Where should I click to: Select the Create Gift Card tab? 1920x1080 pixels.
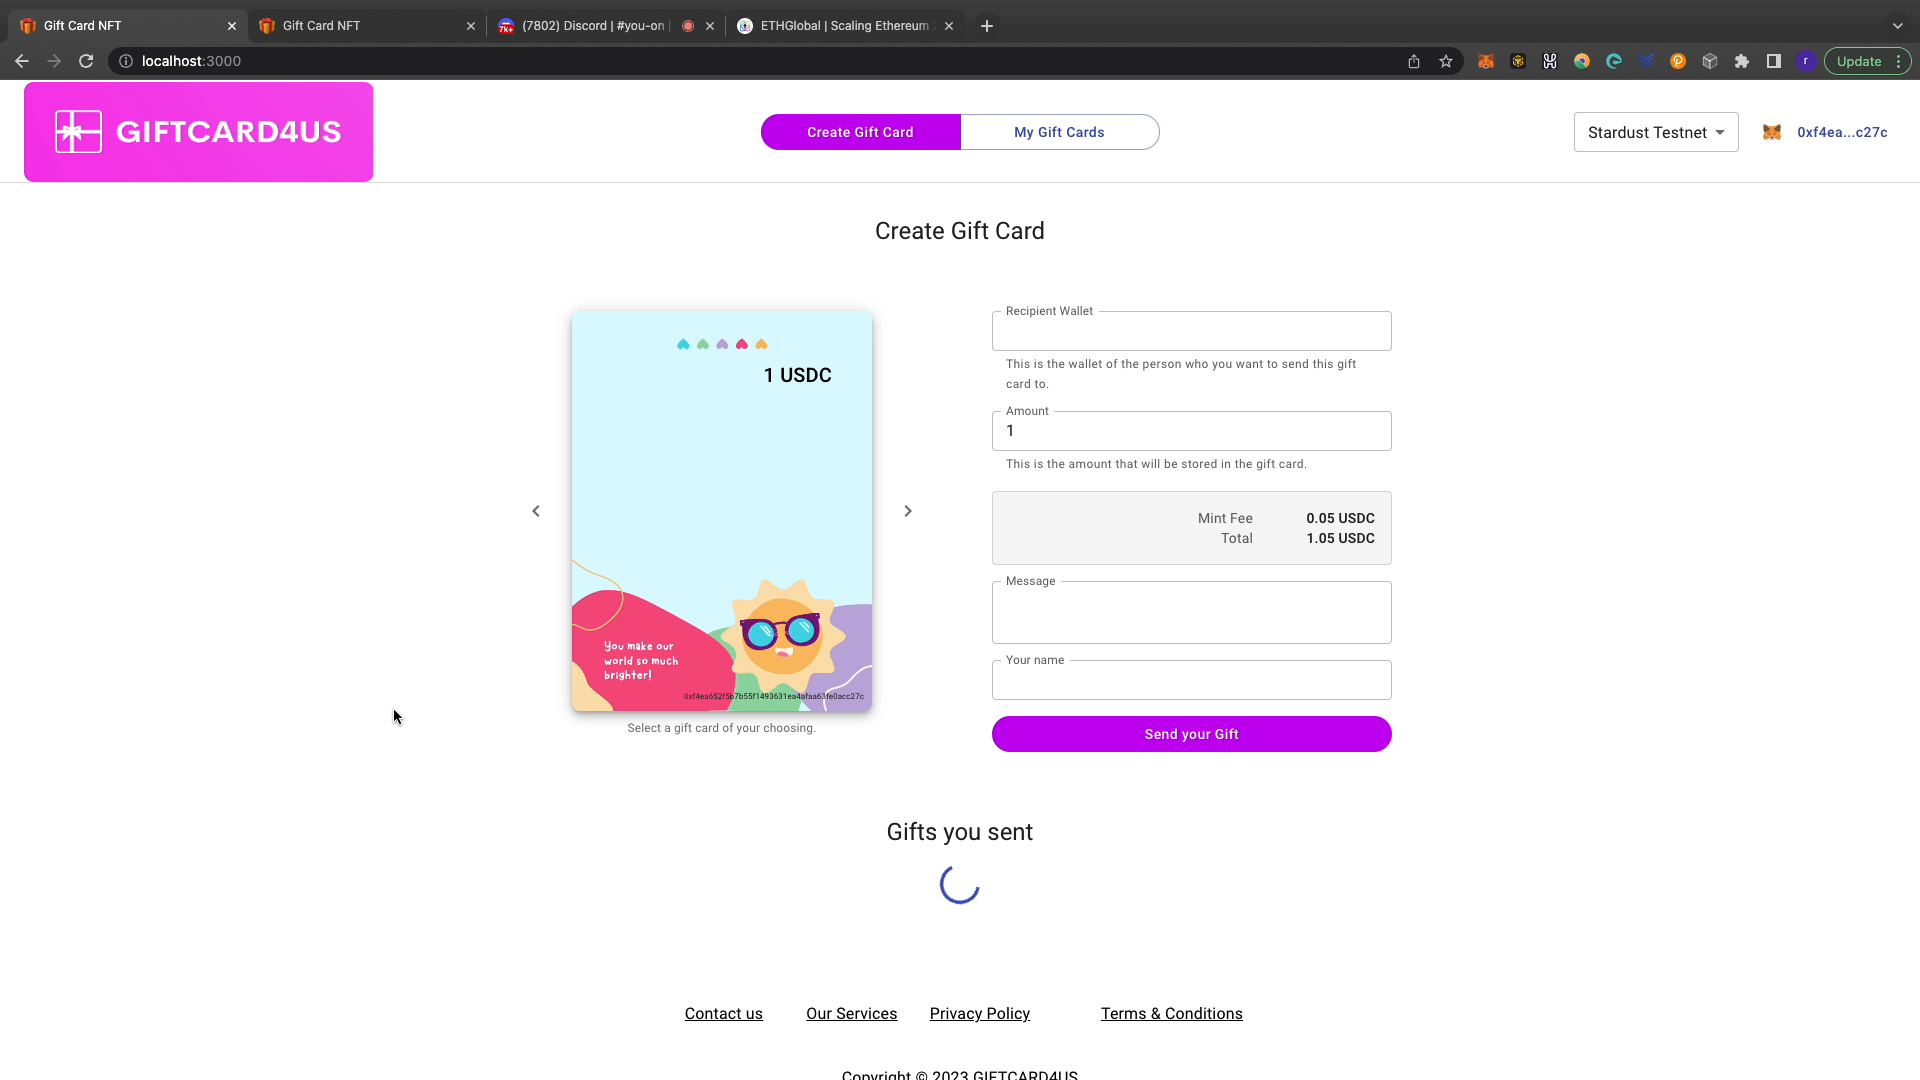click(x=861, y=132)
